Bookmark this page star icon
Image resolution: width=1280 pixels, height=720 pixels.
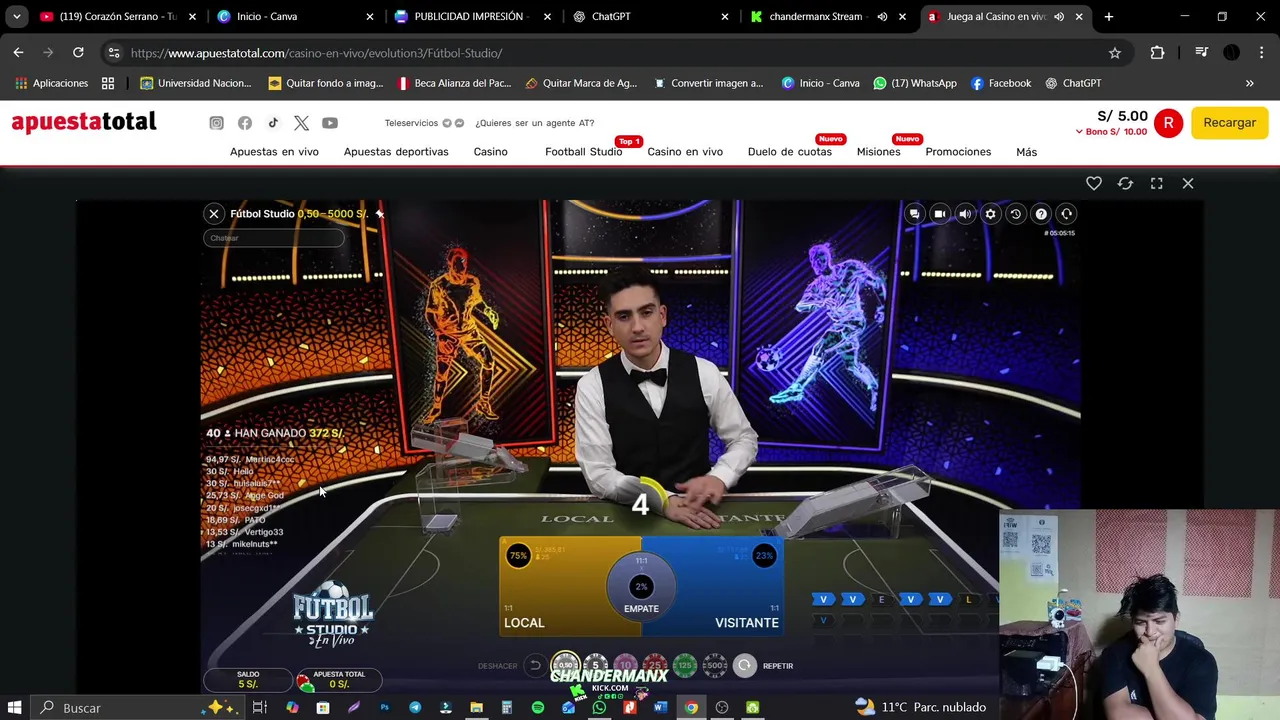point(1115,53)
